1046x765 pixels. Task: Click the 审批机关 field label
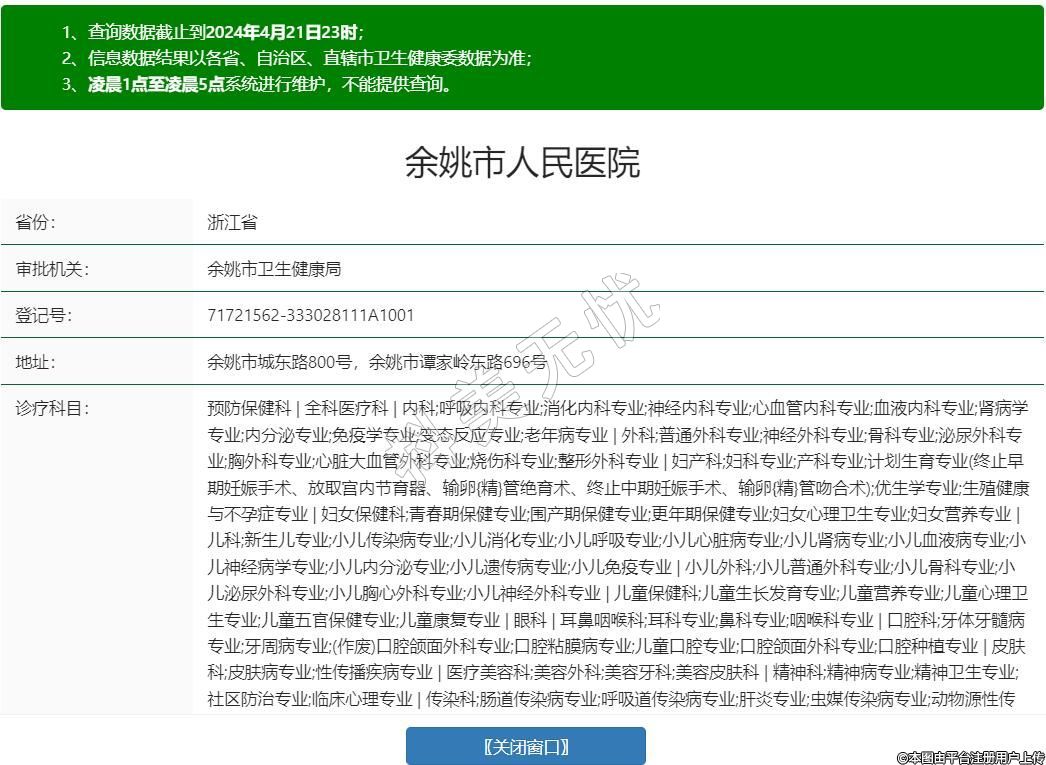pyautogui.click(x=51, y=270)
